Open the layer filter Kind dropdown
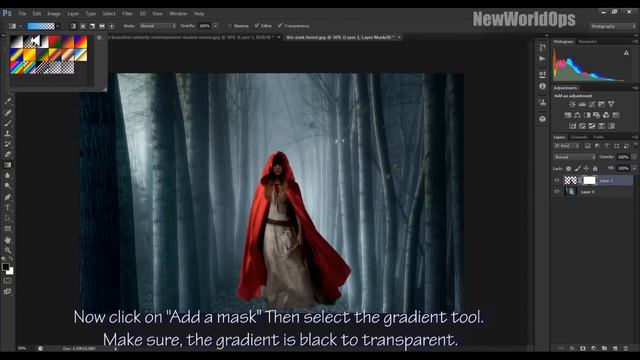 coord(566,146)
